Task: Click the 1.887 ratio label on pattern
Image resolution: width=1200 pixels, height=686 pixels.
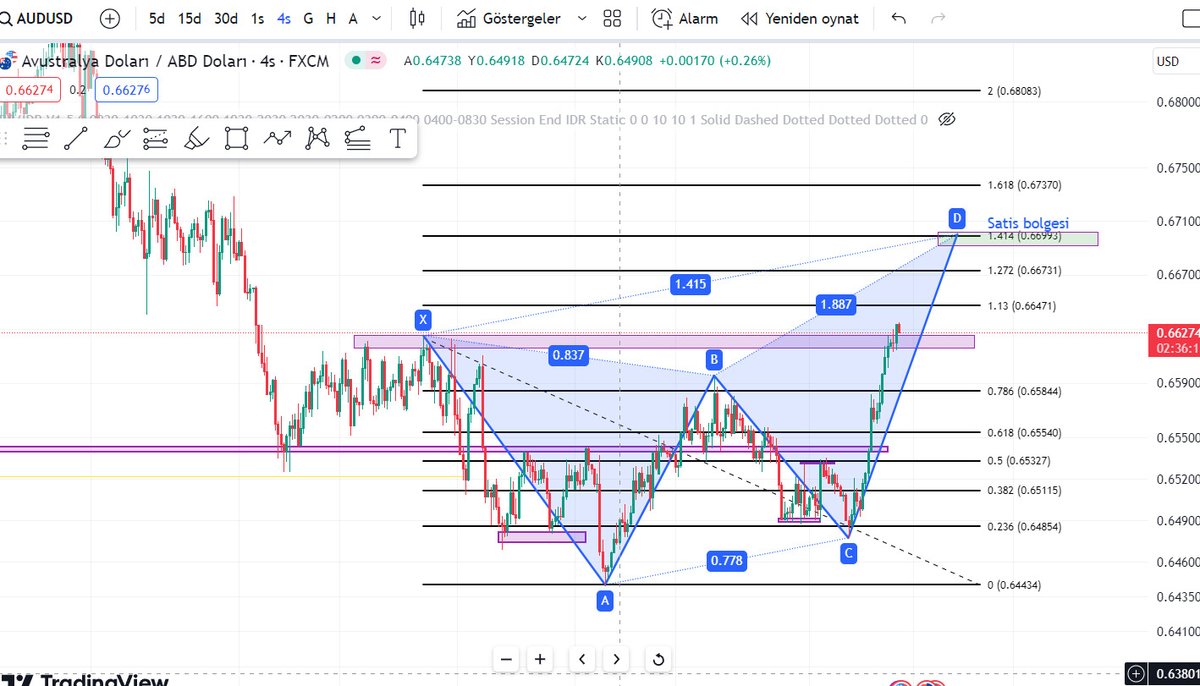Action: click(835, 305)
